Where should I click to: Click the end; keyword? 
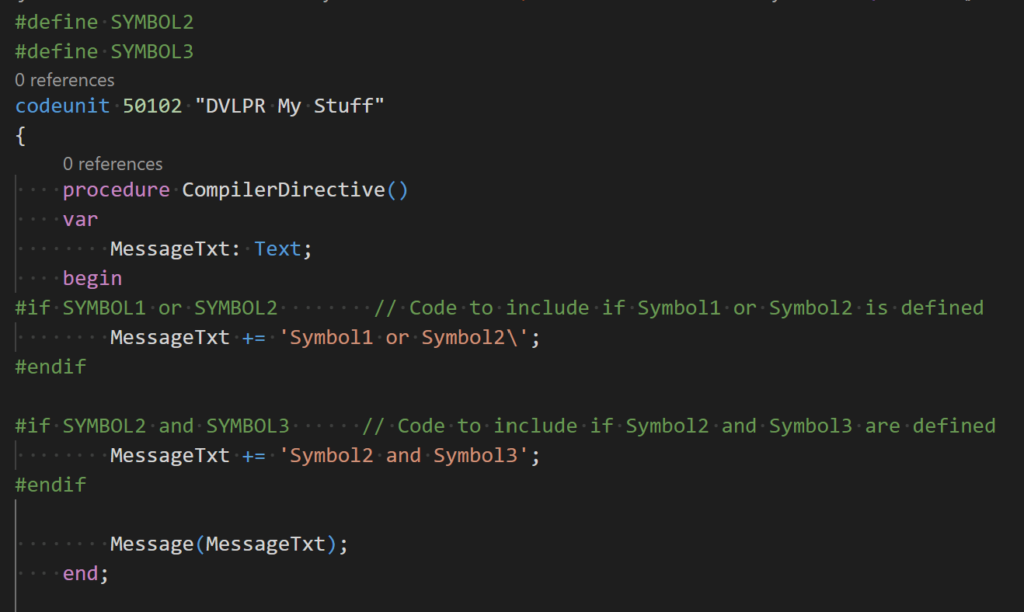tap(84, 574)
